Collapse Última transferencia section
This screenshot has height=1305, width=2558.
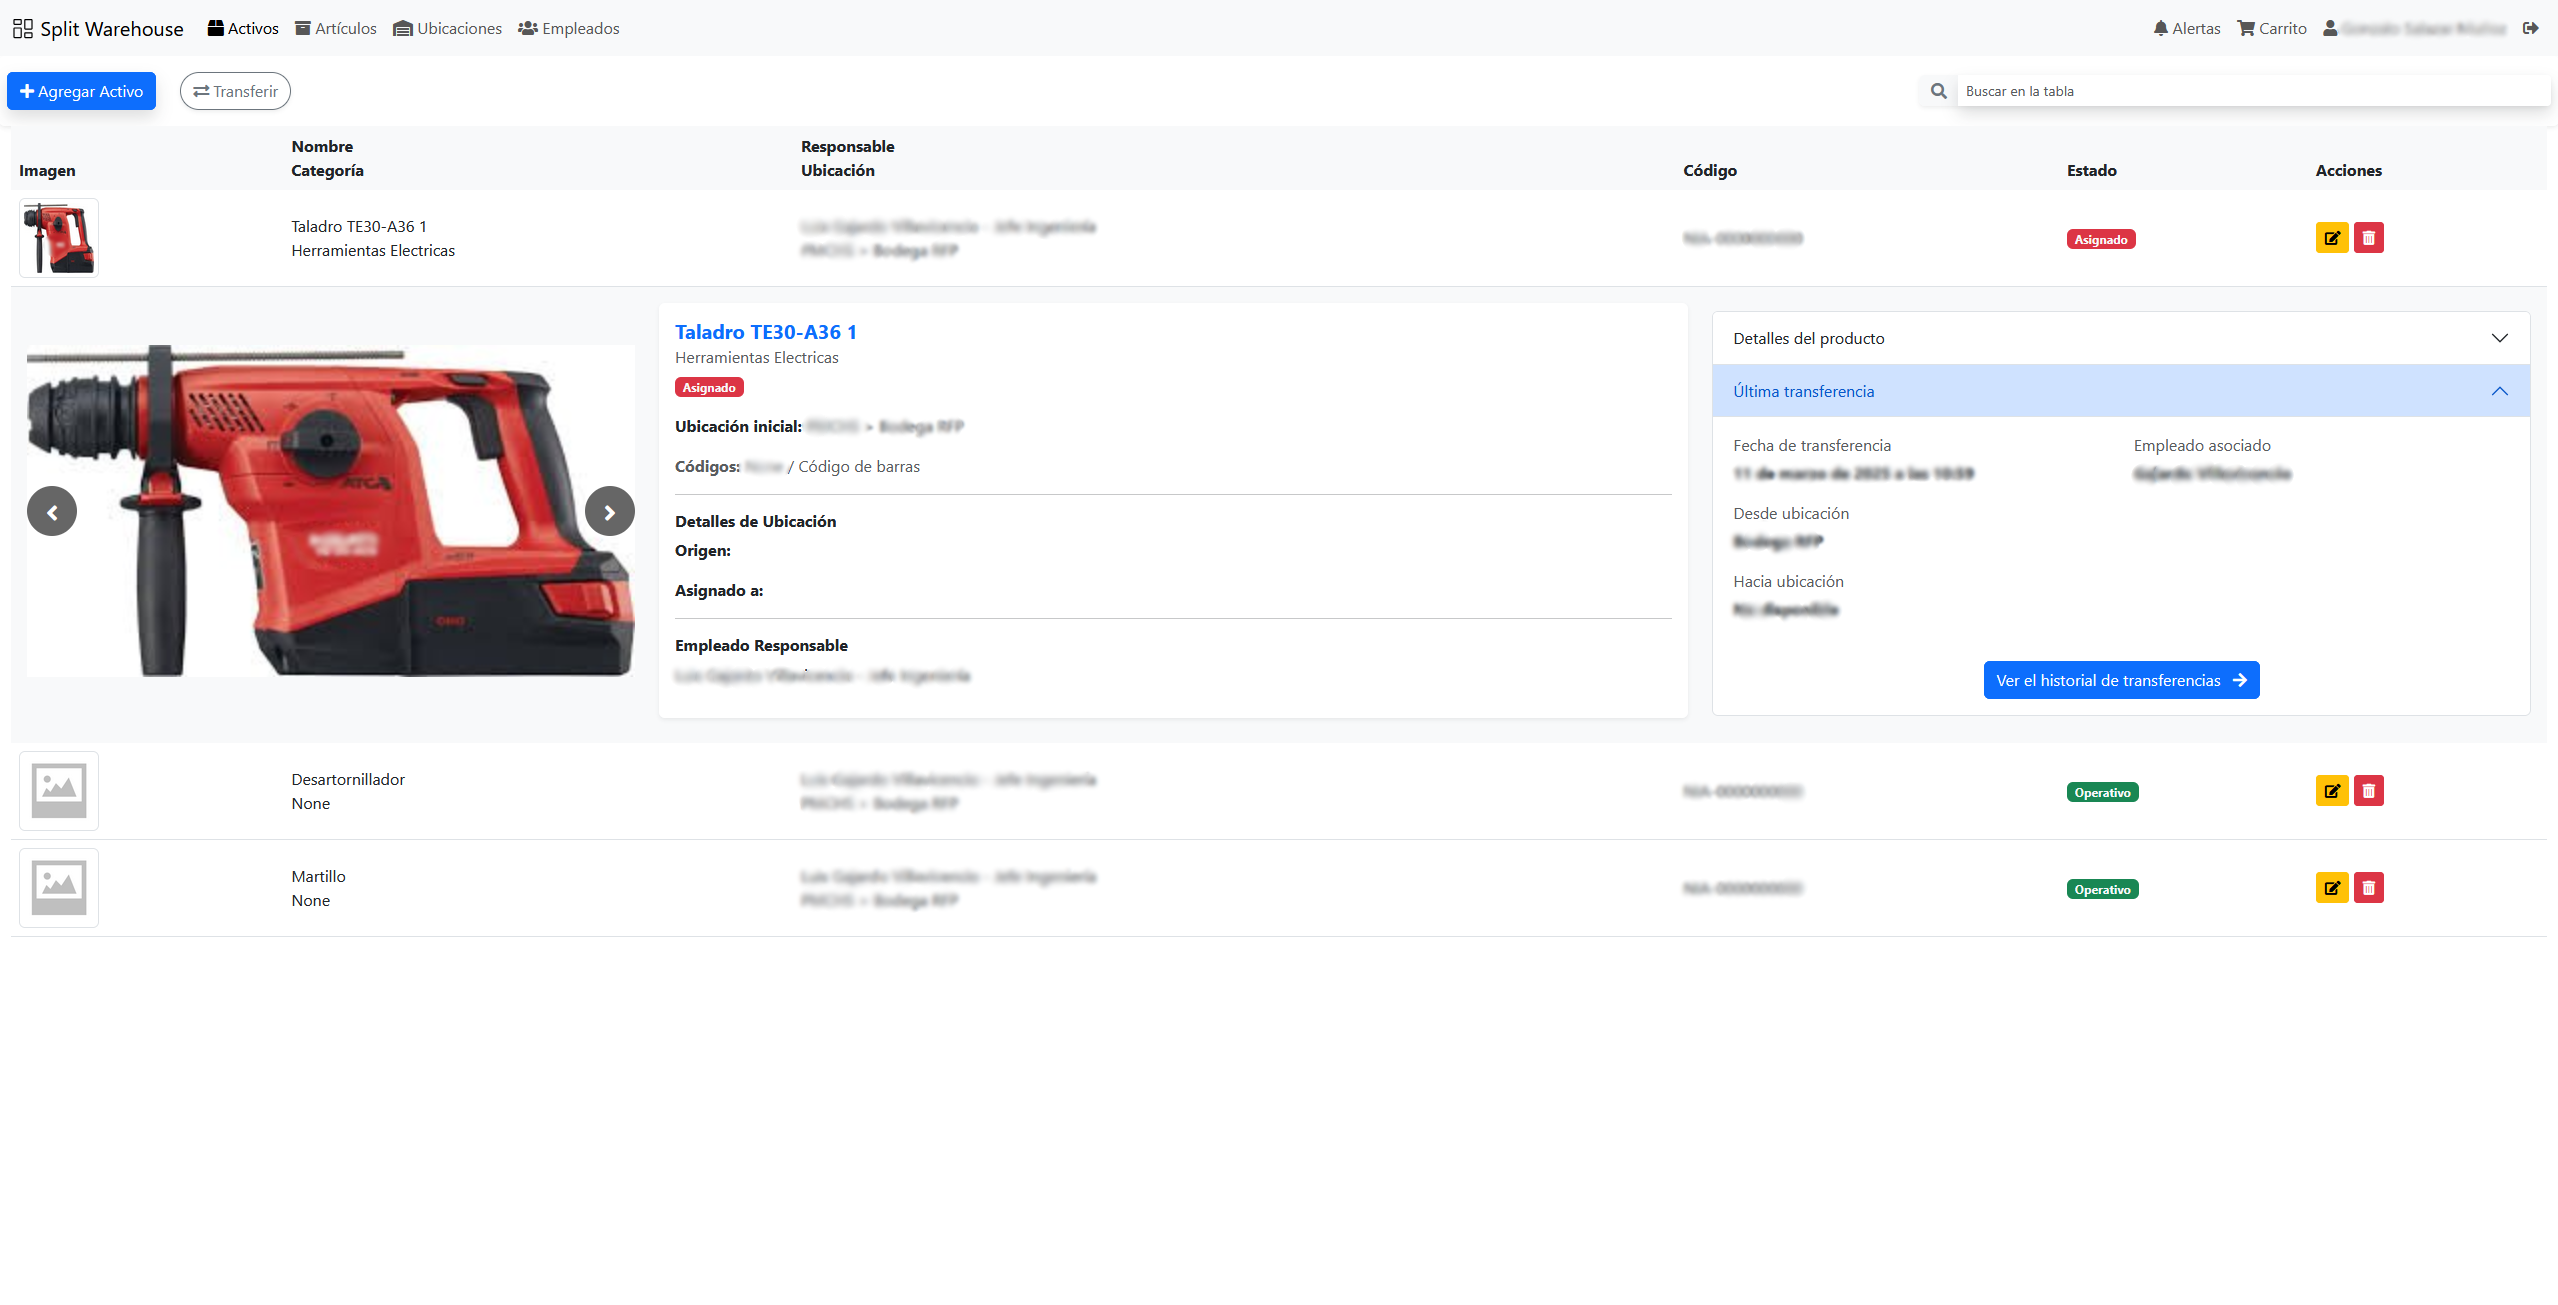pyautogui.click(x=2120, y=391)
